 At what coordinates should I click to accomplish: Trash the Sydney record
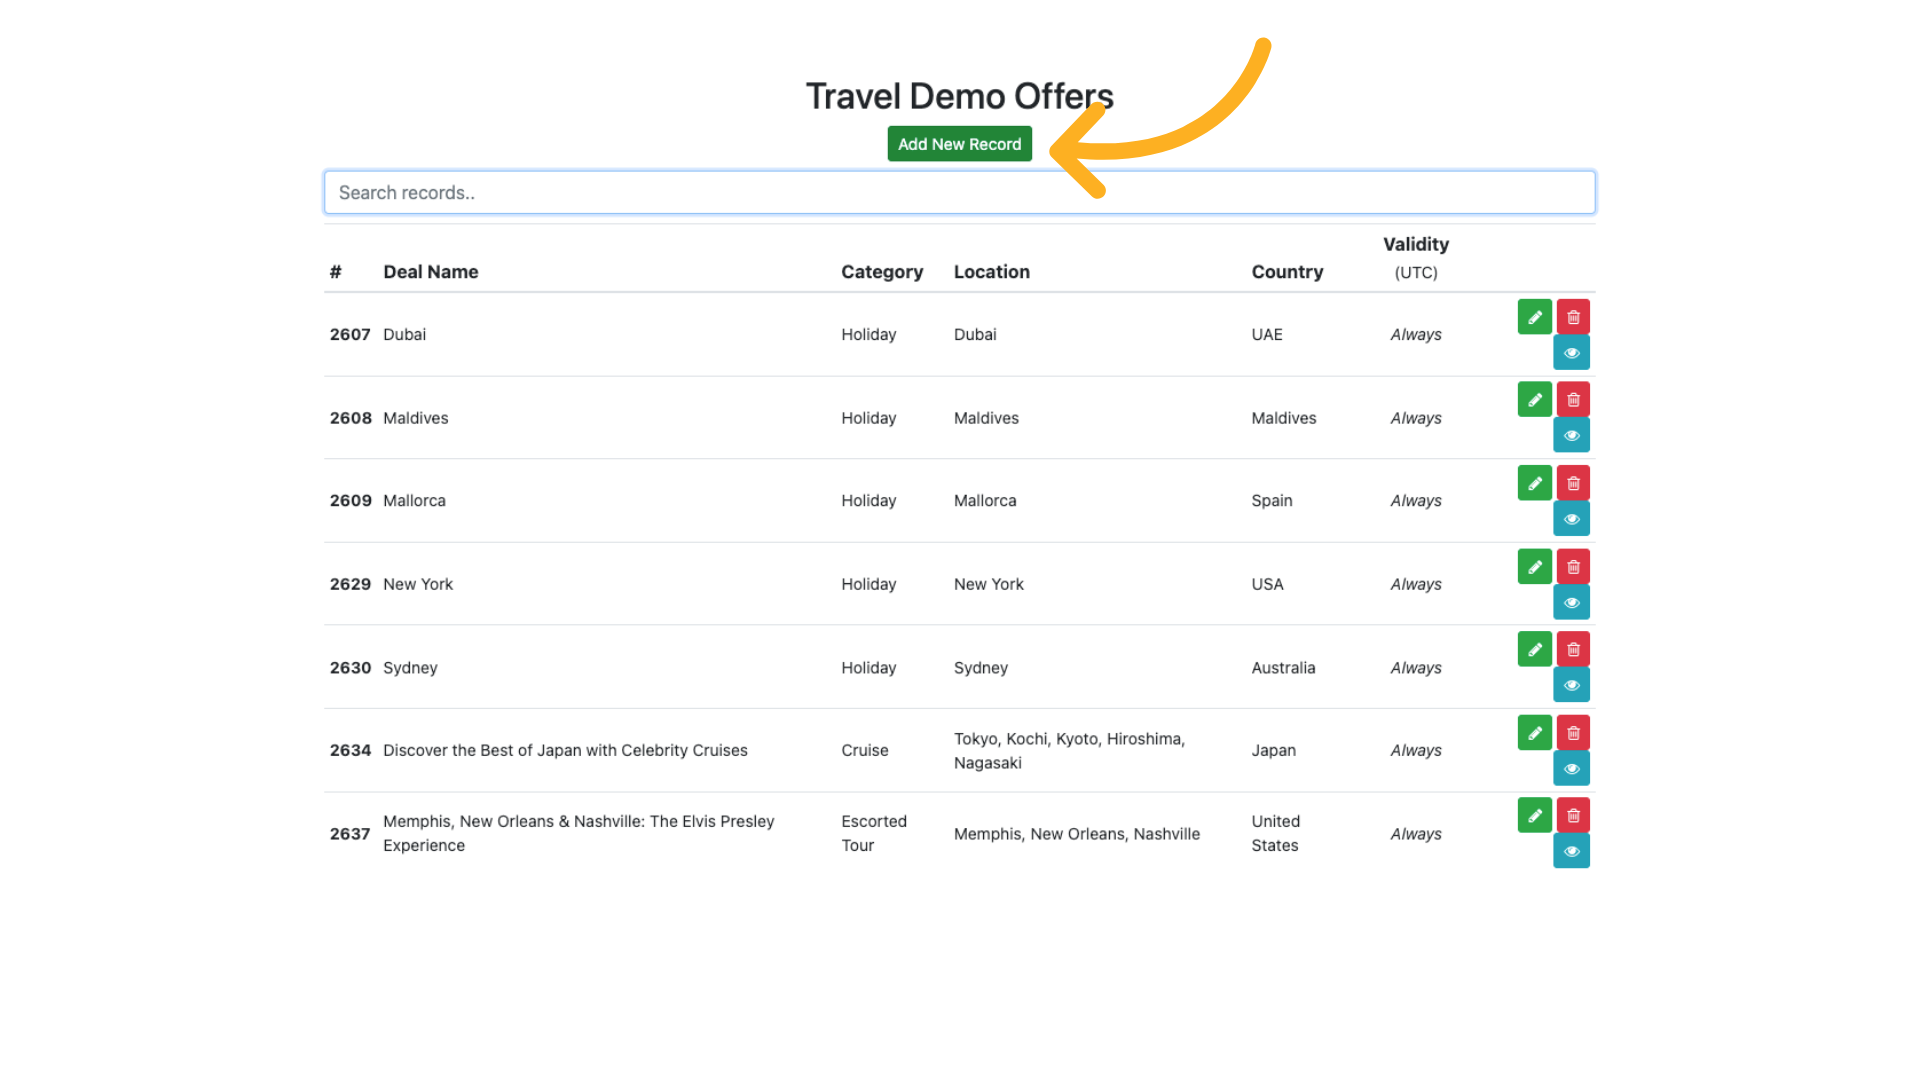coord(1573,650)
